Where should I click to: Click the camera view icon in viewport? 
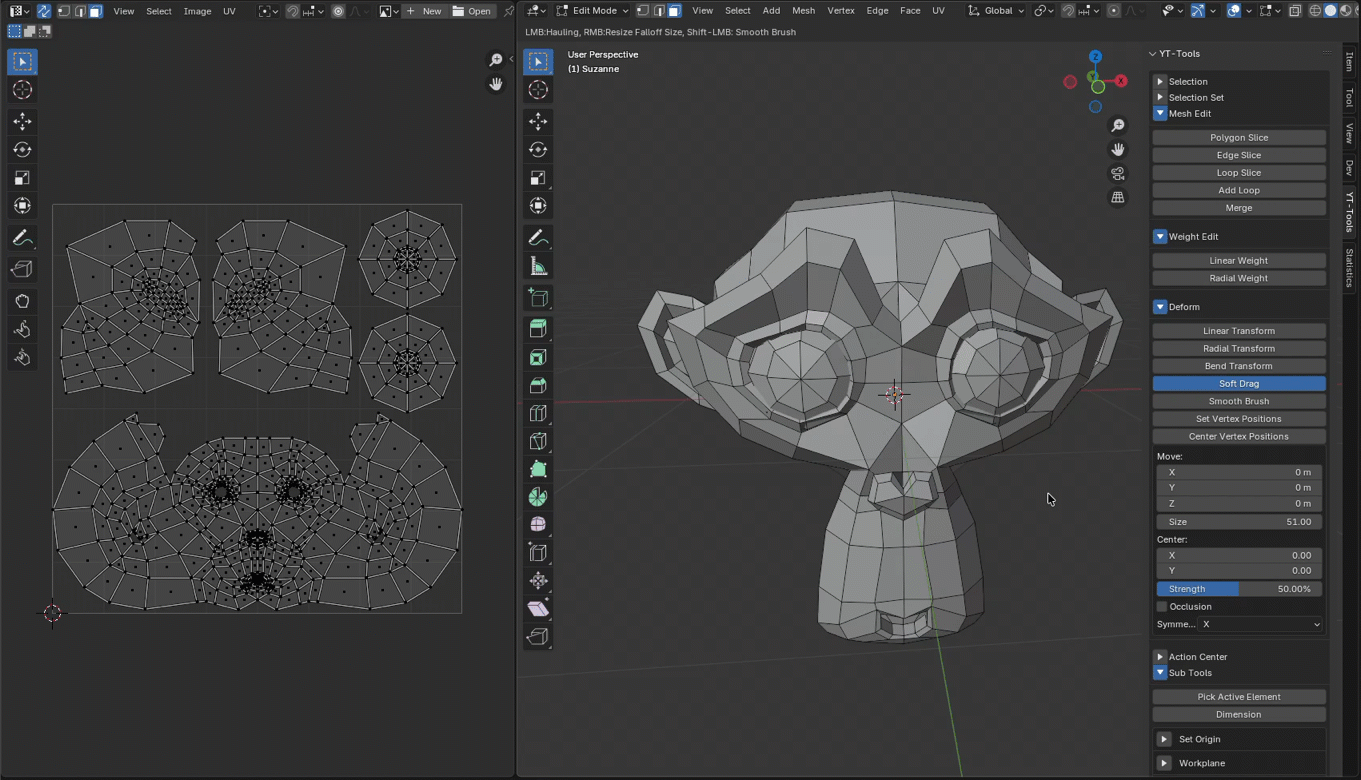pyautogui.click(x=1118, y=174)
